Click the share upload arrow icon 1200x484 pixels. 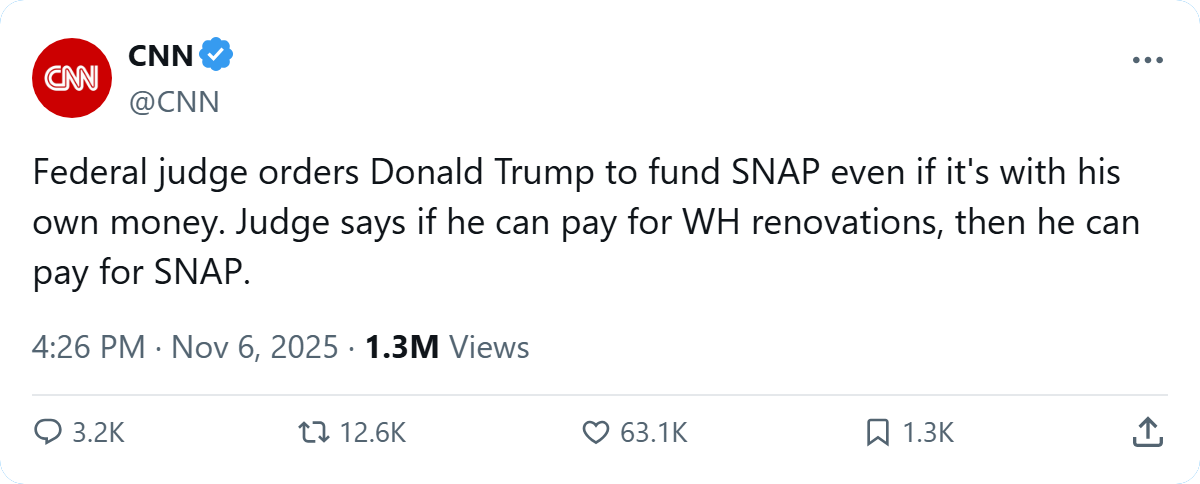1147,432
